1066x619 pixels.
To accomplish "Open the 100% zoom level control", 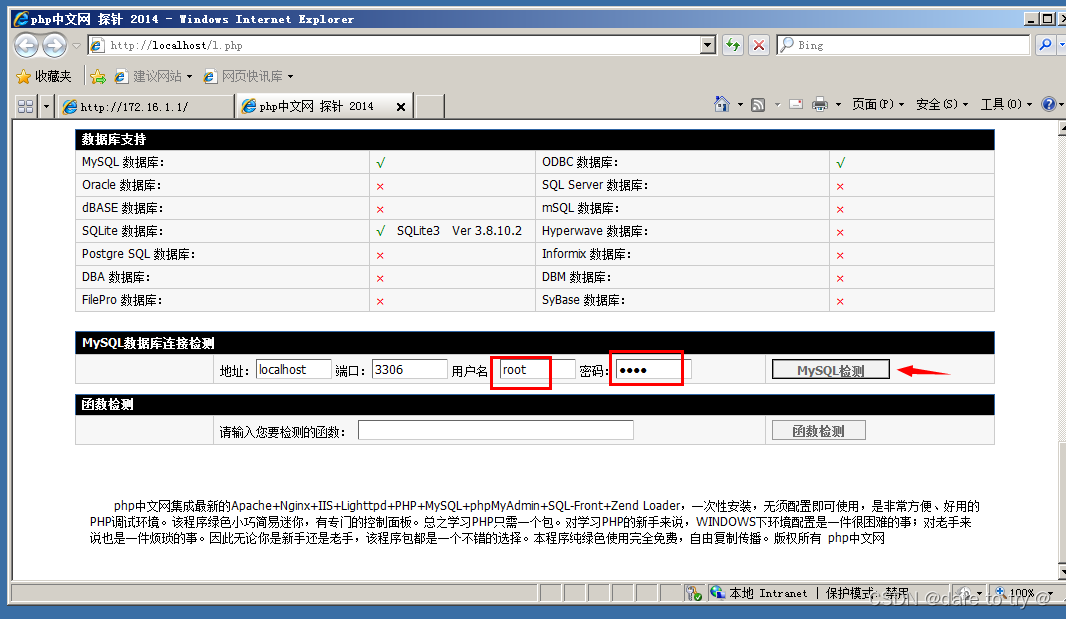I will (x=1022, y=593).
